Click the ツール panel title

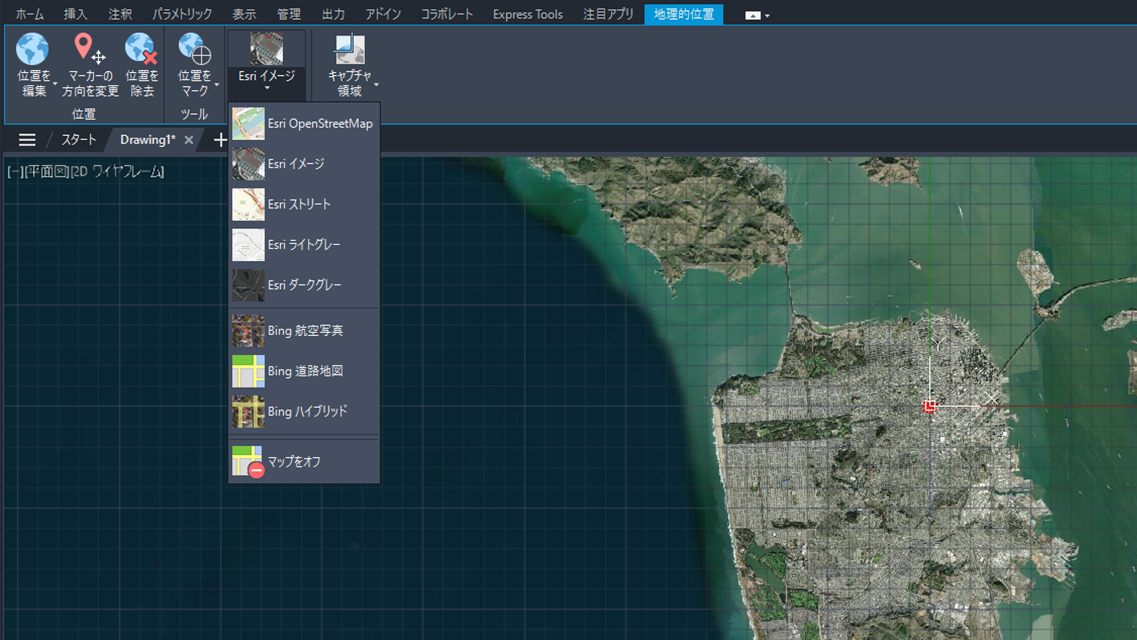(x=194, y=114)
